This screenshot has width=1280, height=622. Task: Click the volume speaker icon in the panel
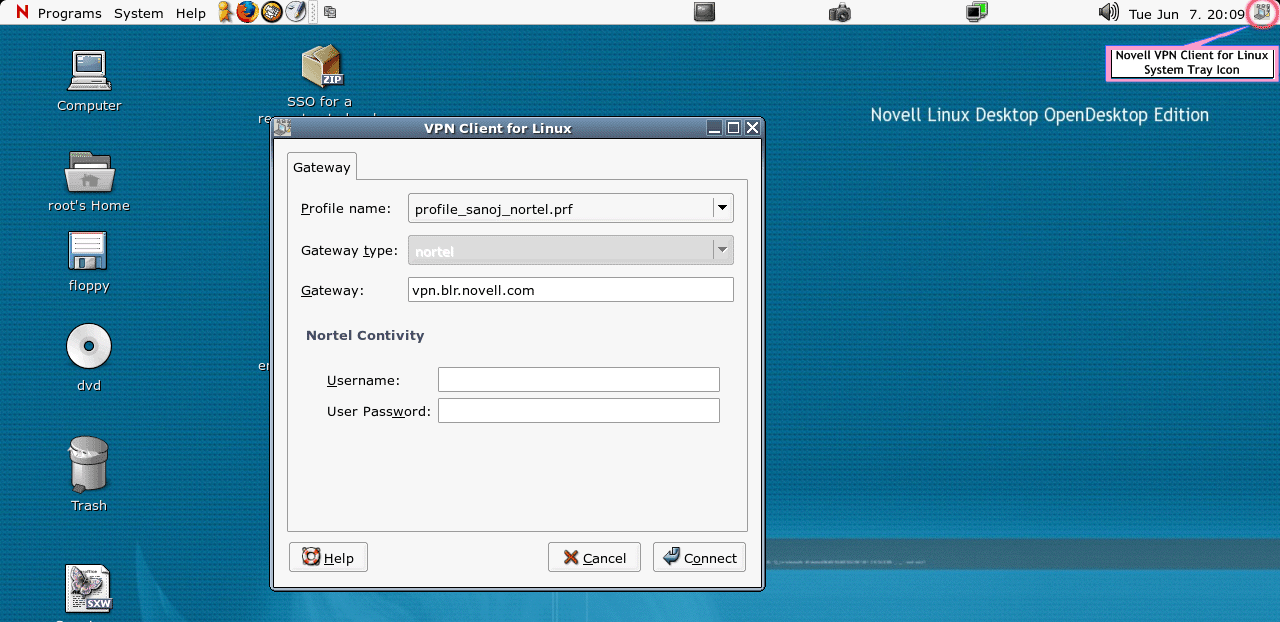[x=1108, y=13]
